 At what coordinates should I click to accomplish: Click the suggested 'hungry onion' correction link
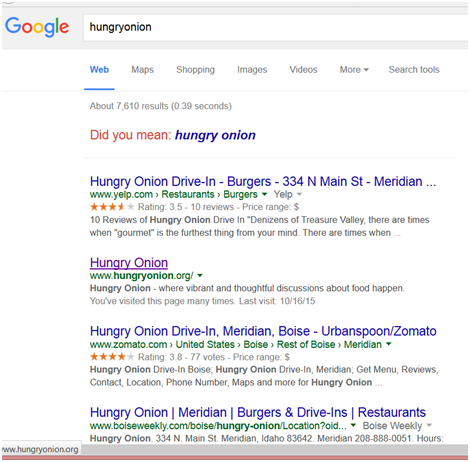215,135
